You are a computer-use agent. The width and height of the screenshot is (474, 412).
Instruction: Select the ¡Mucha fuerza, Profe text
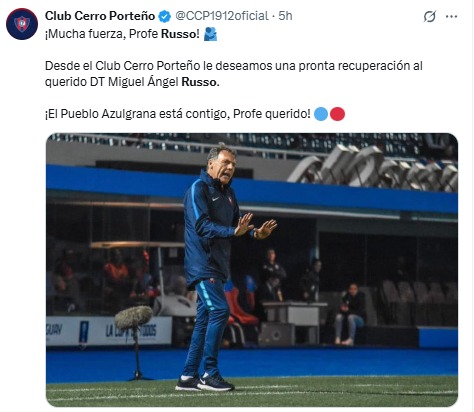102,34
